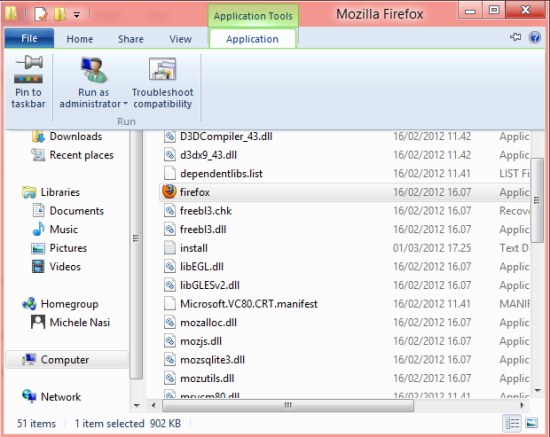Select the libGLESv2.dll file icon
550x437 pixels.
[170, 285]
